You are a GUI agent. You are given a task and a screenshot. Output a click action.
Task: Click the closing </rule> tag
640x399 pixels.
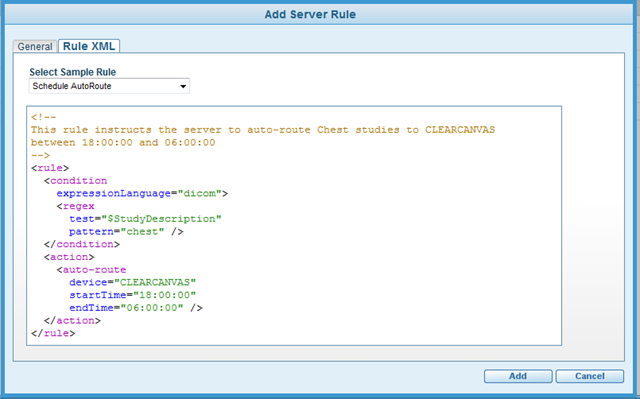(x=53, y=333)
